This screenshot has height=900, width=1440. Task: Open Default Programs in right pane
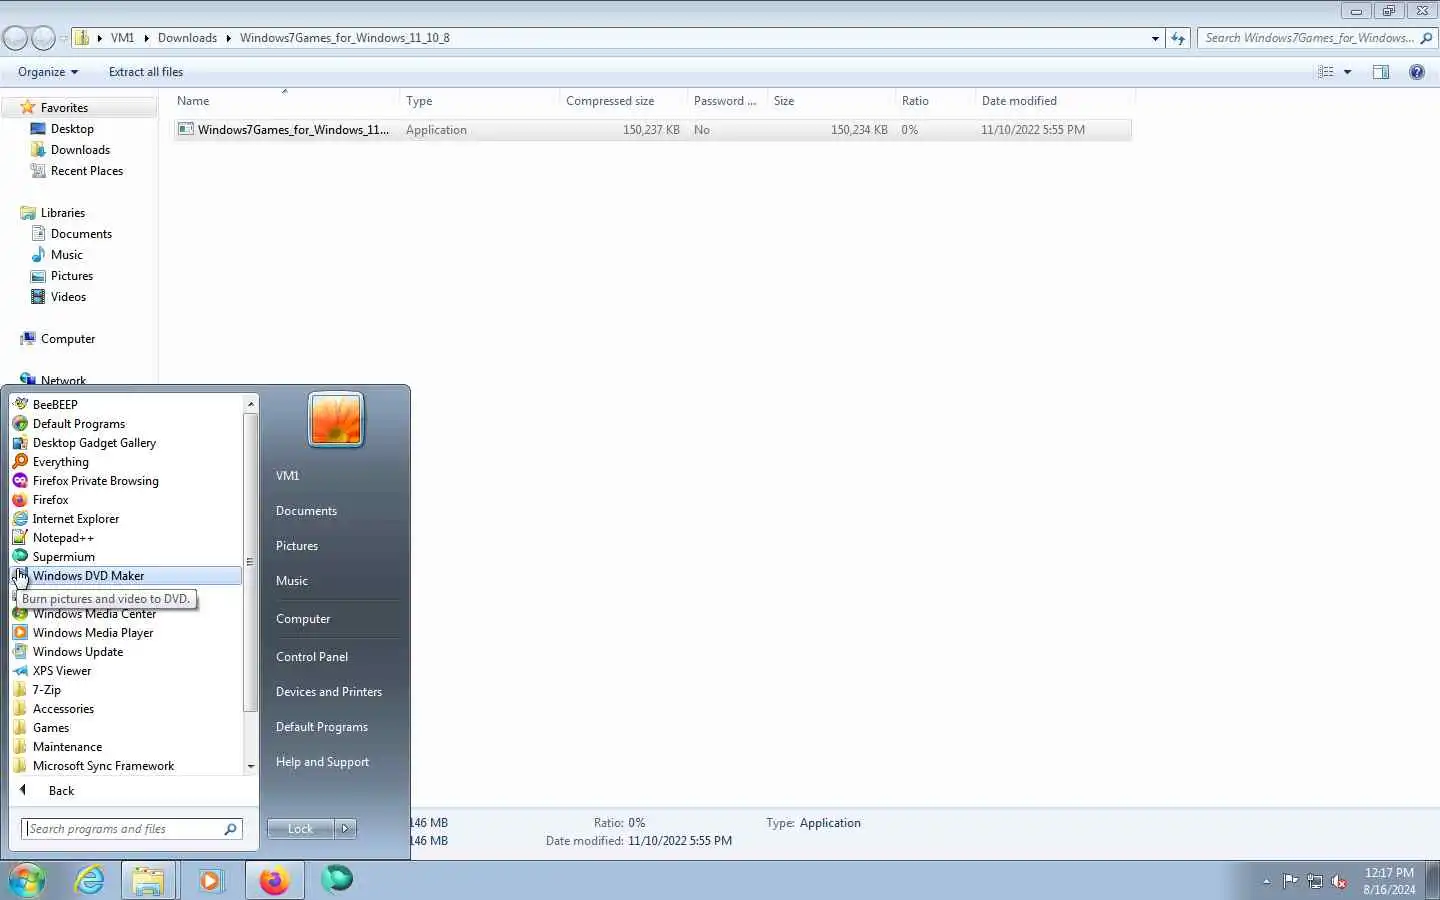322,726
